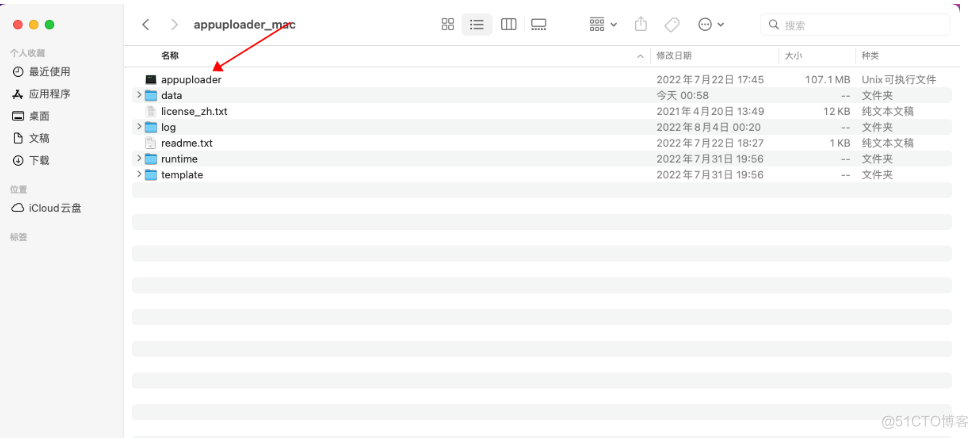Viewport: 978px width, 438px height.
Task: Select the runtime folder icon
Action: pos(150,159)
